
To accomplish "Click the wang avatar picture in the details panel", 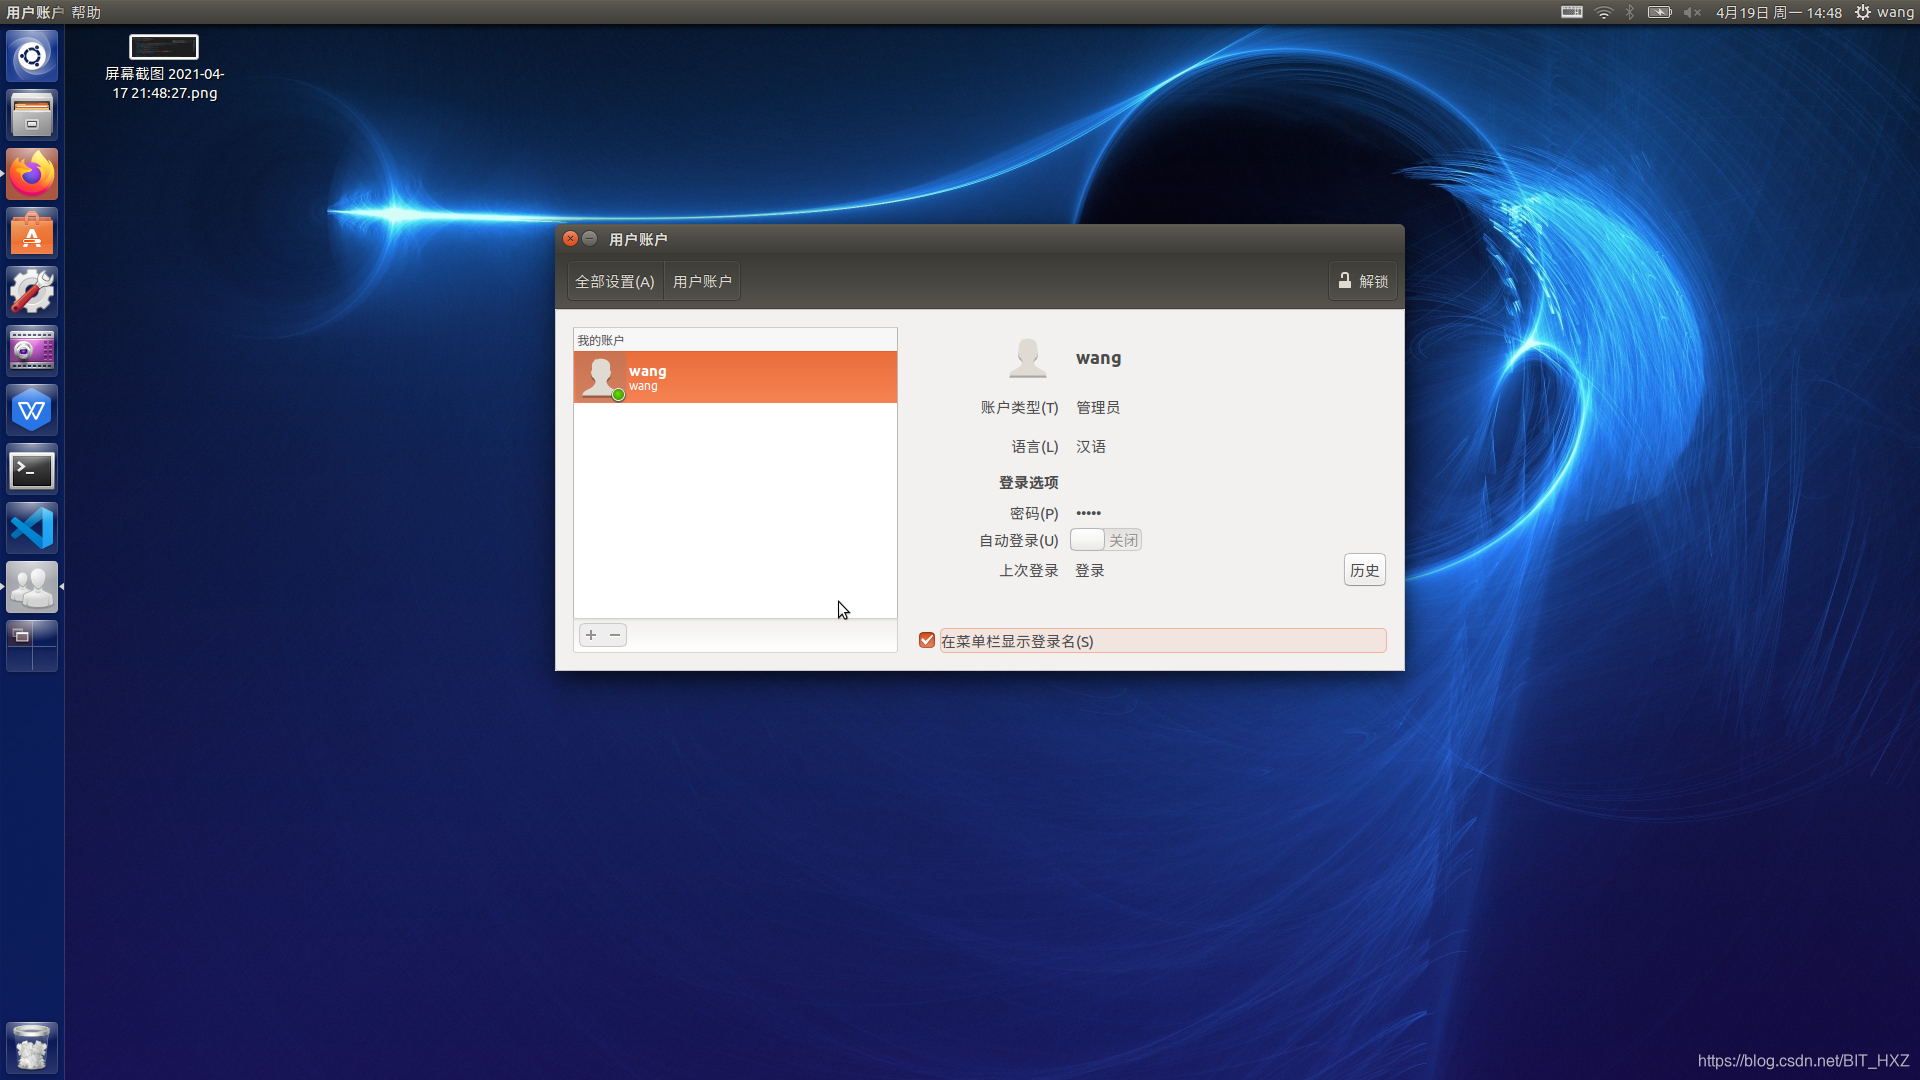I will point(1027,358).
